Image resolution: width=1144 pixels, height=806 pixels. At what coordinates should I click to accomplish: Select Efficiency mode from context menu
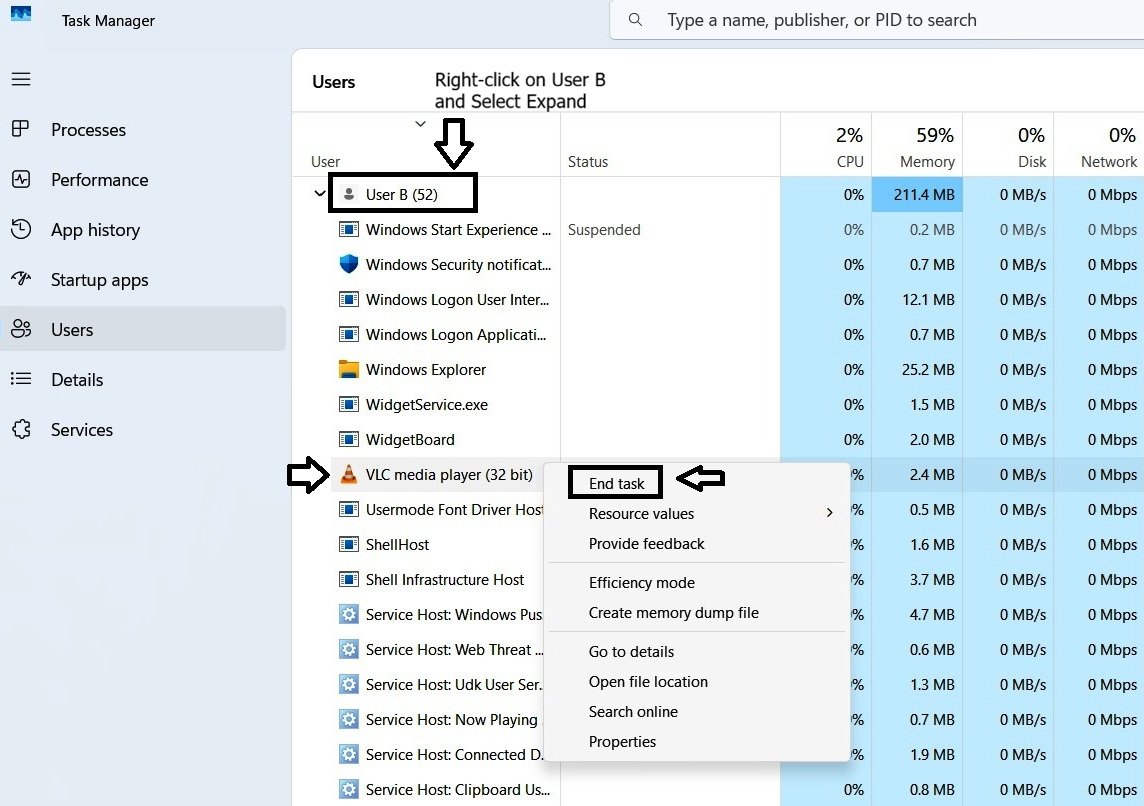(x=641, y=583)
